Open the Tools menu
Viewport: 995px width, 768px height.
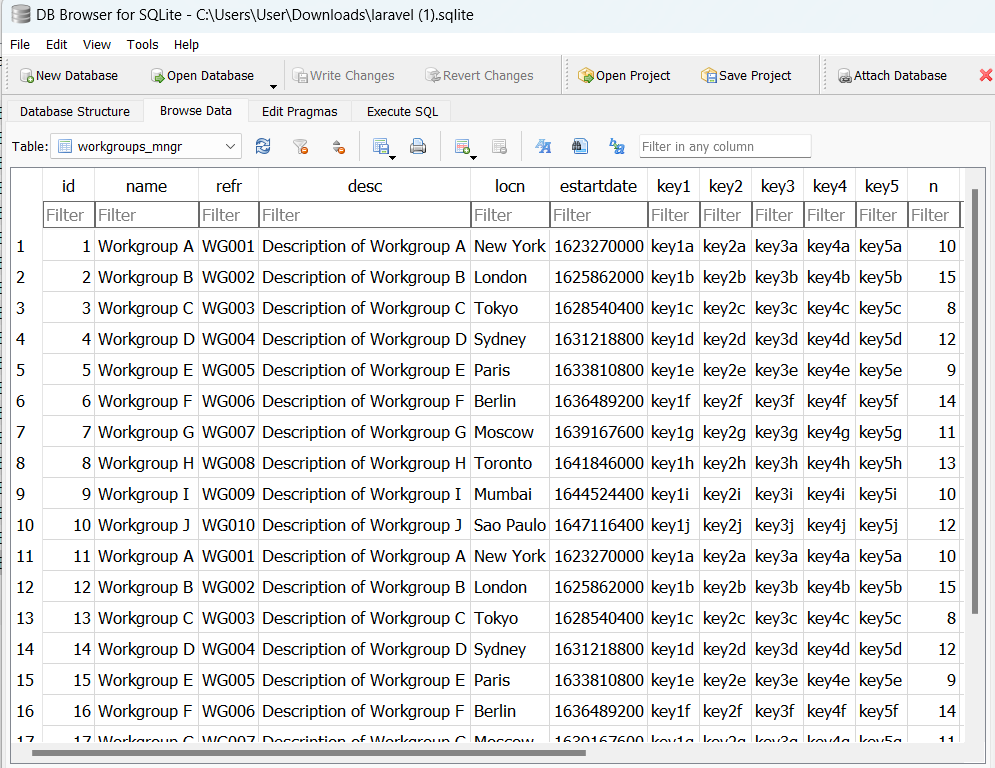142,44
